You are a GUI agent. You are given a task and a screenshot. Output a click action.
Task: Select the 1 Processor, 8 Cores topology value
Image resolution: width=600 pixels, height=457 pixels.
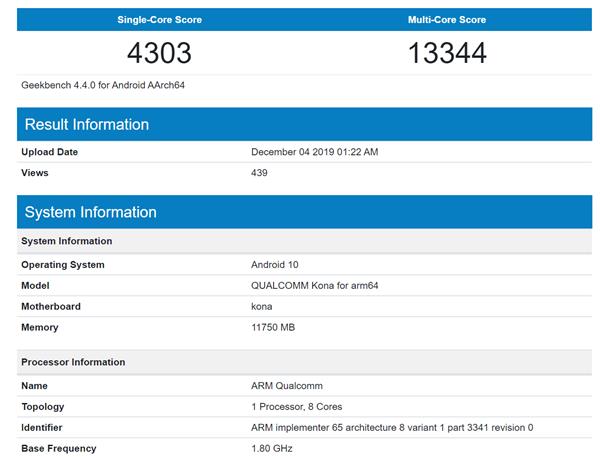[x=298, y=407]
